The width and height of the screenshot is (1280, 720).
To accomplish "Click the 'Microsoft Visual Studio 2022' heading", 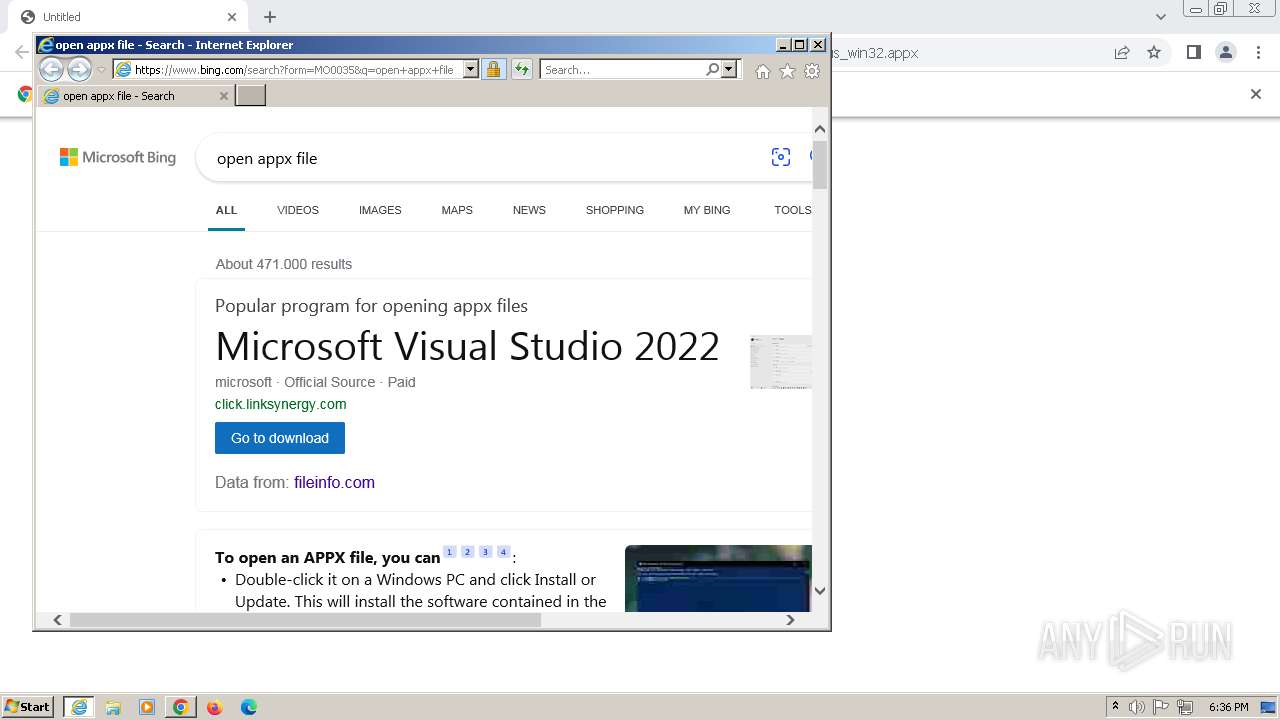I will click(x=467, y=346).
